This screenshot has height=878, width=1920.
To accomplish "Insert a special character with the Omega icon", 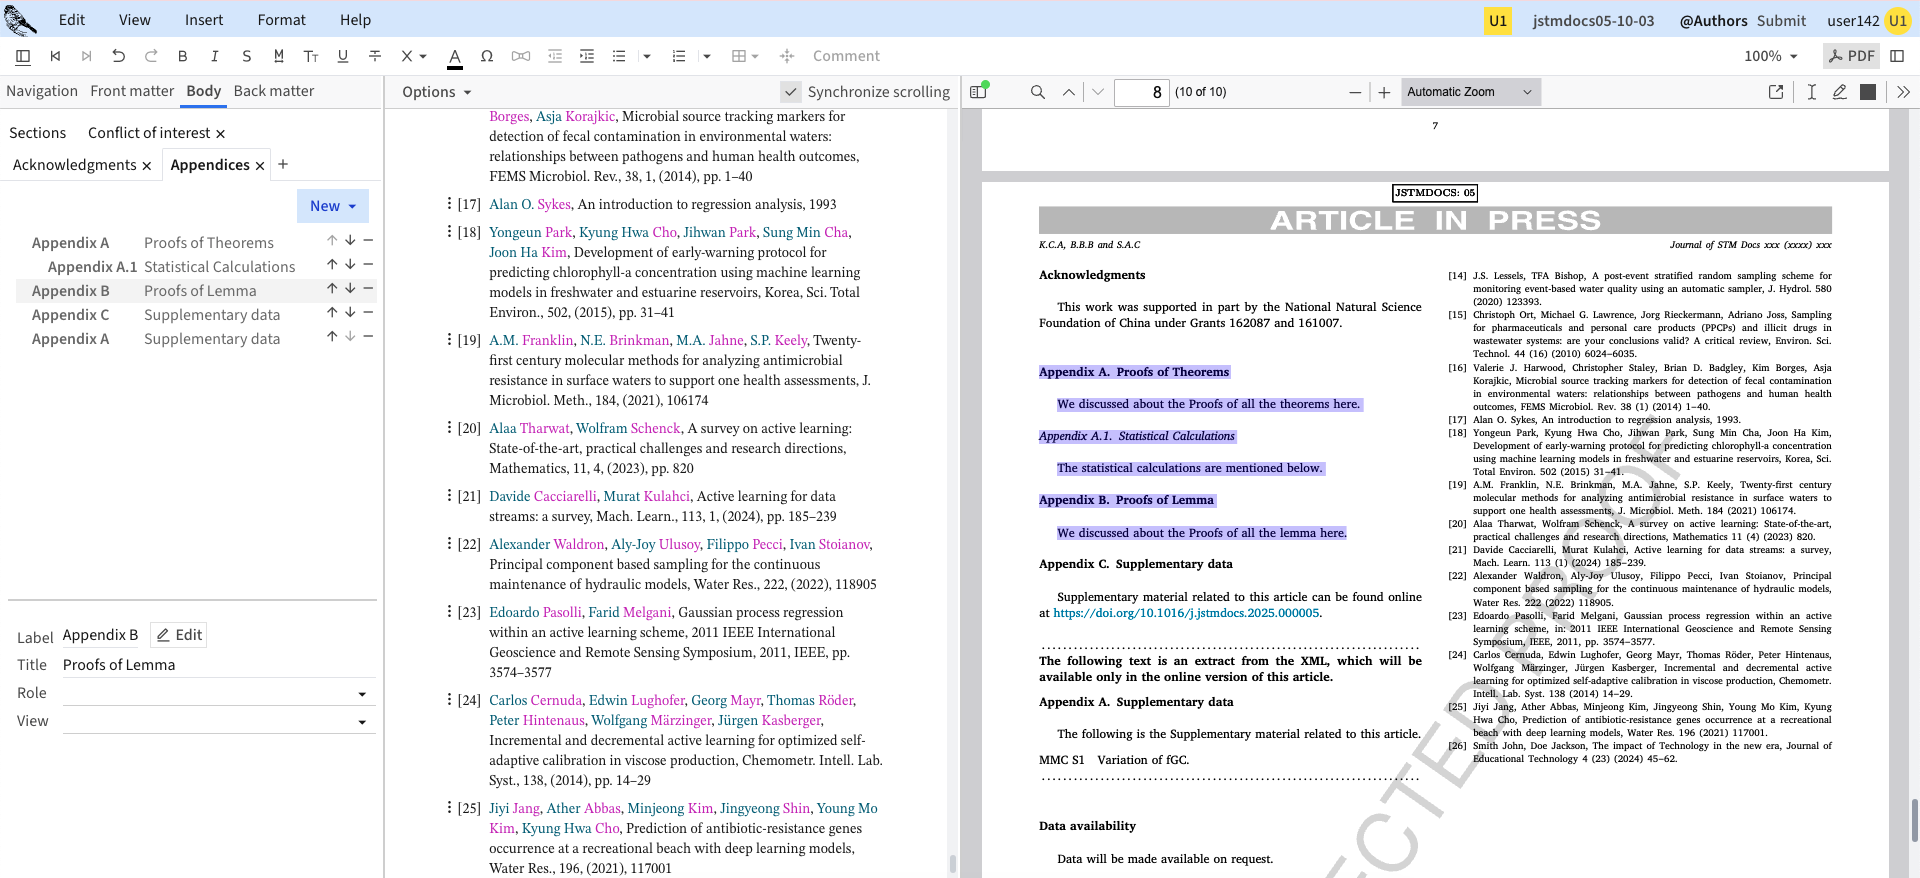I will click(x=487, y=56).
